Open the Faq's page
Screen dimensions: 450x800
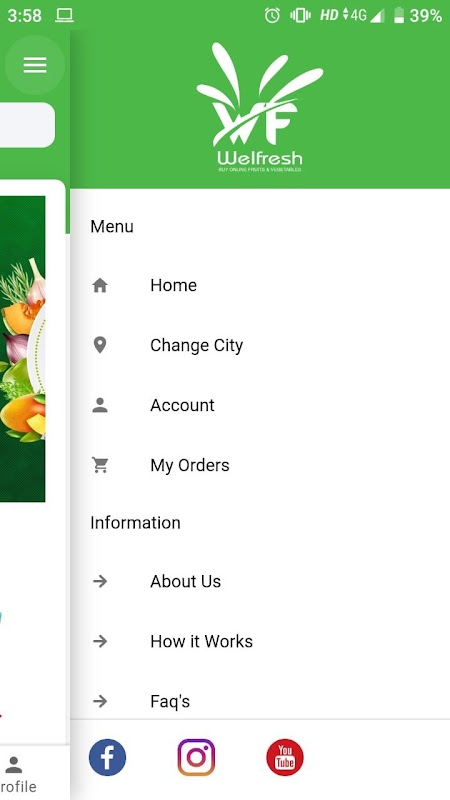[x=260, y=702]
